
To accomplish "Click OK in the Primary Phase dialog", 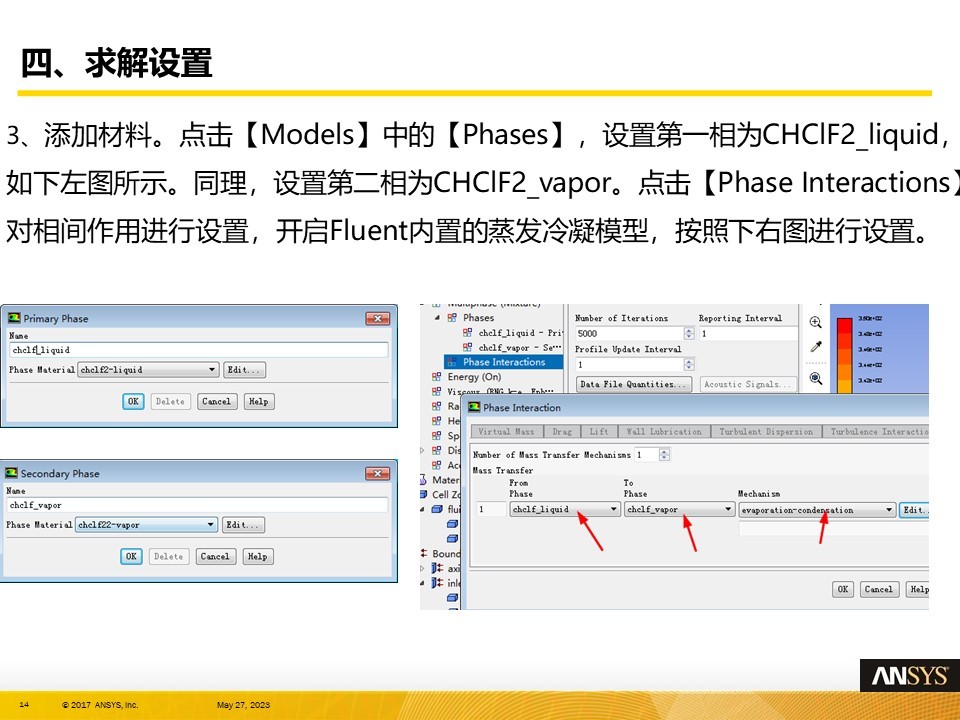I will (133, 402).
